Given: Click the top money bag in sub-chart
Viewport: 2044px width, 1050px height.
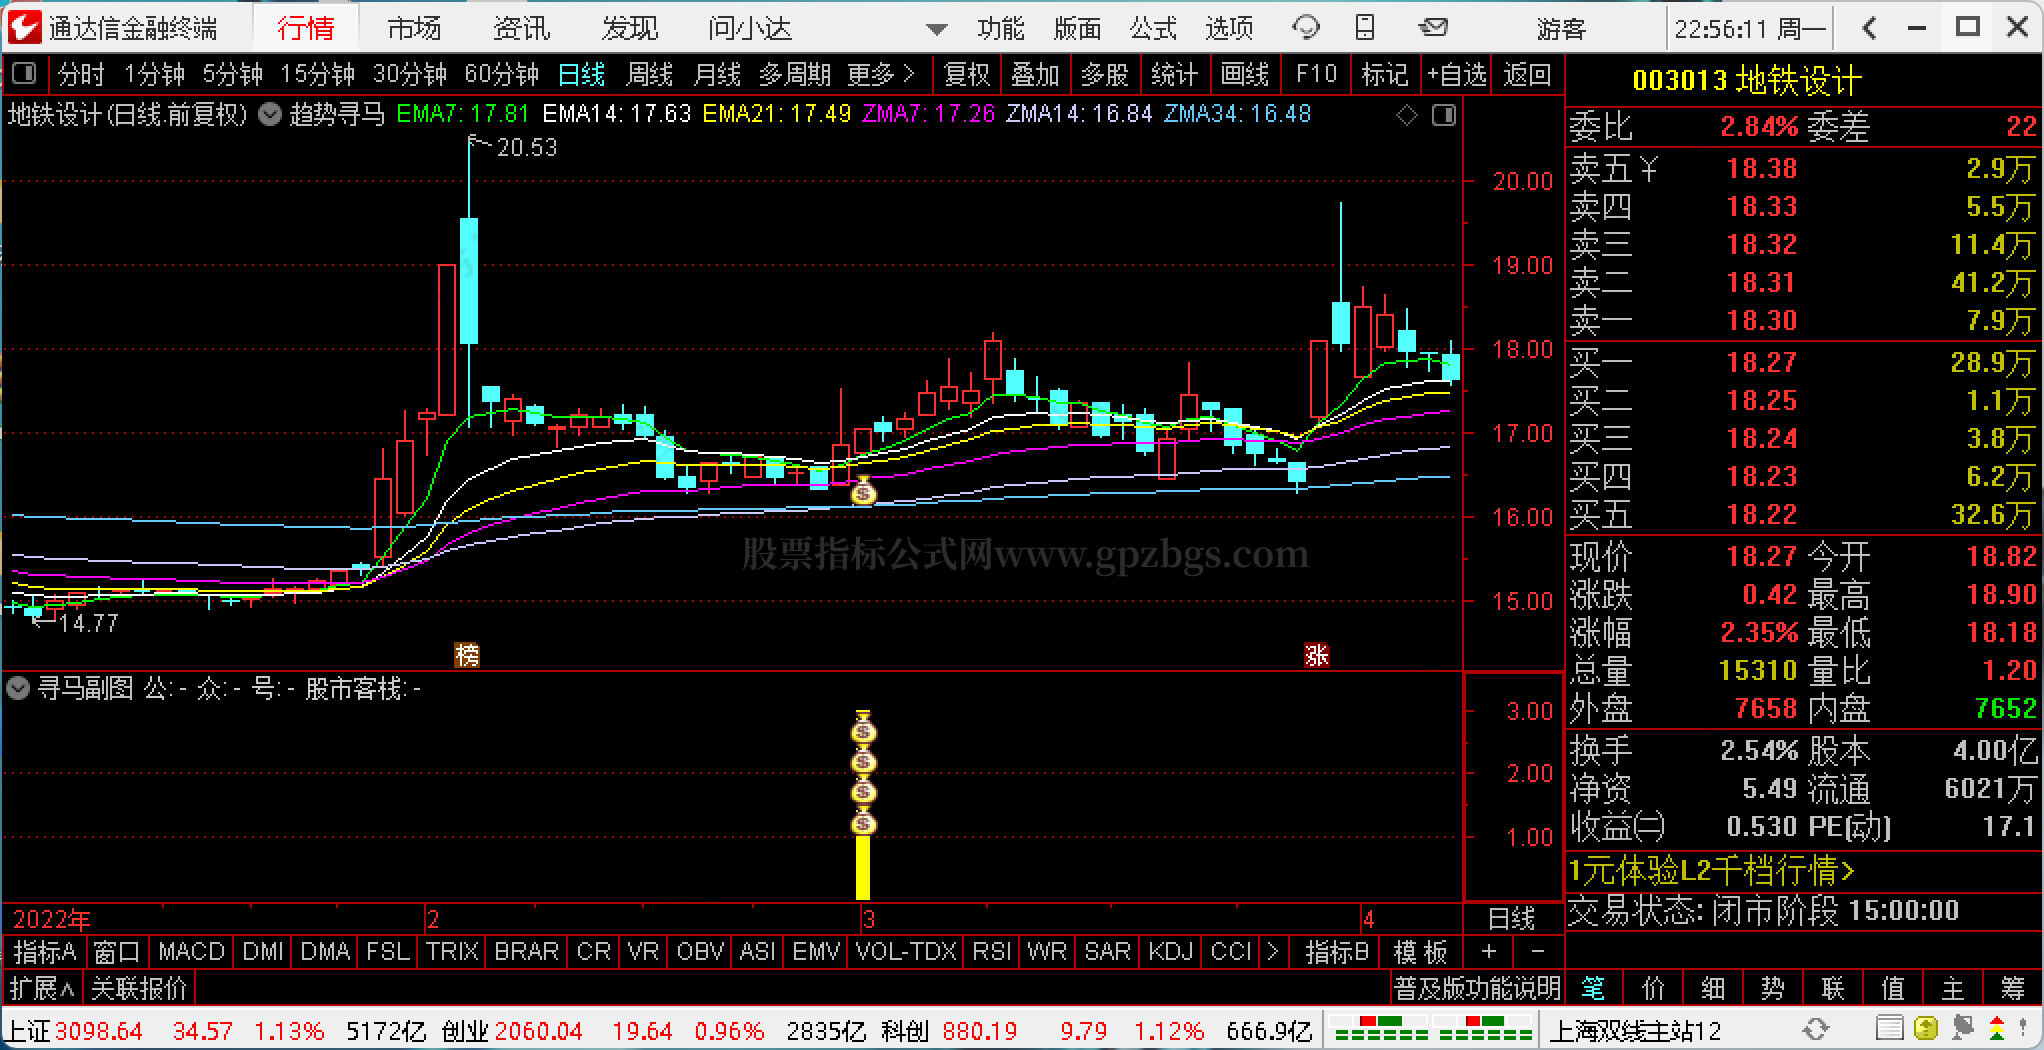Looking at the screenshot, I should 863,728.
